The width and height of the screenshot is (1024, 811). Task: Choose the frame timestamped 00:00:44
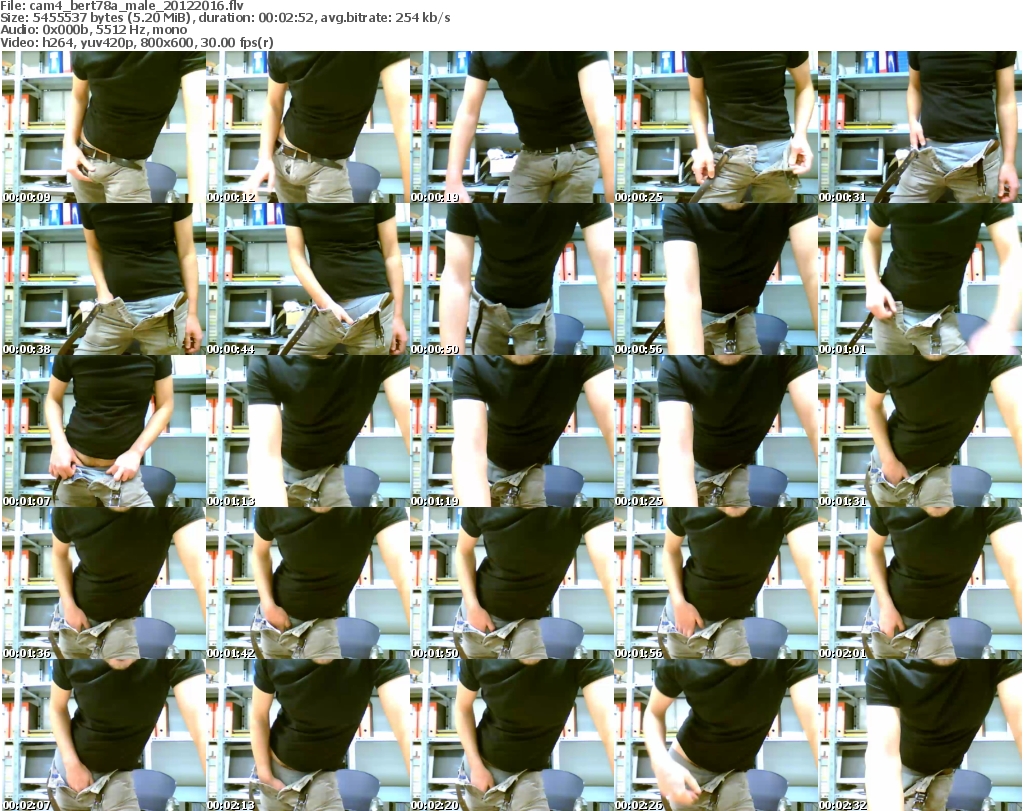click(x=308, y=279)
